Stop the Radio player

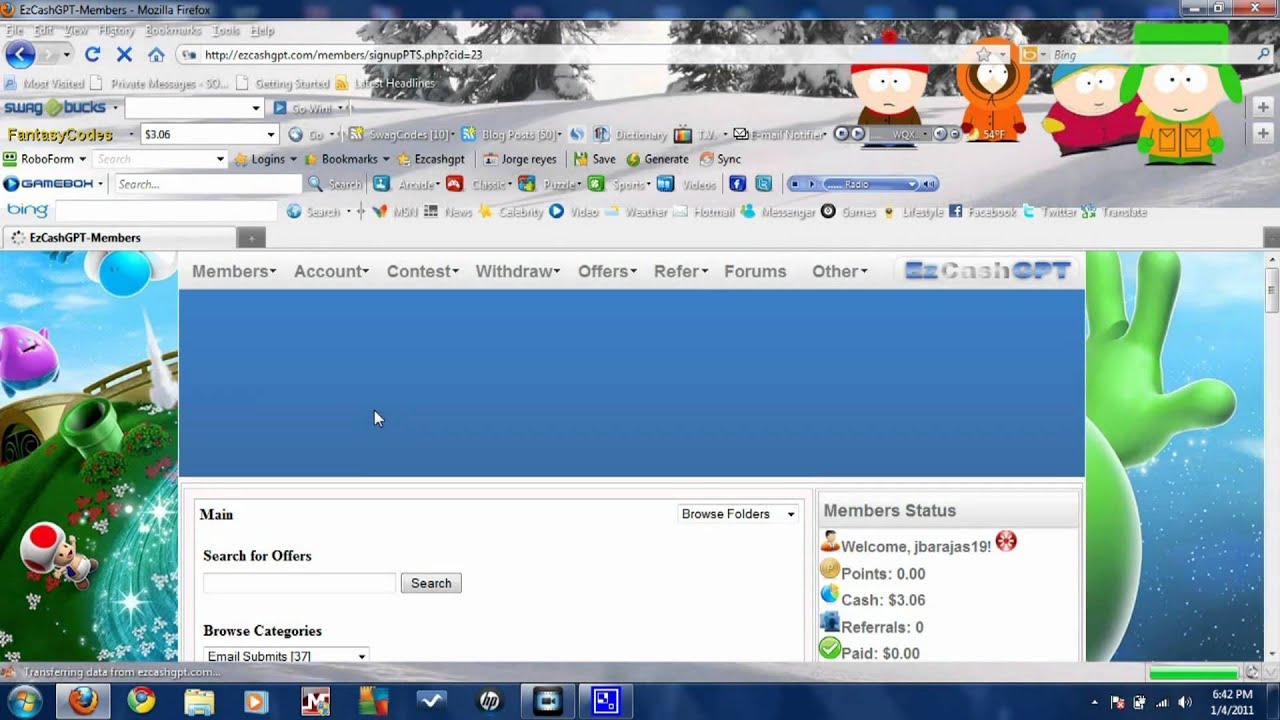796,184
